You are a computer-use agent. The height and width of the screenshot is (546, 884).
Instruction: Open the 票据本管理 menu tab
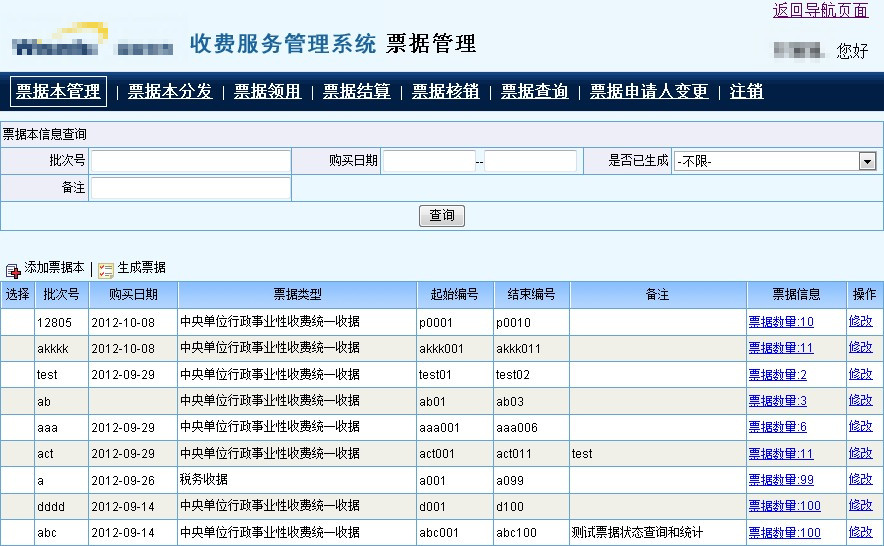coord(59,91)
